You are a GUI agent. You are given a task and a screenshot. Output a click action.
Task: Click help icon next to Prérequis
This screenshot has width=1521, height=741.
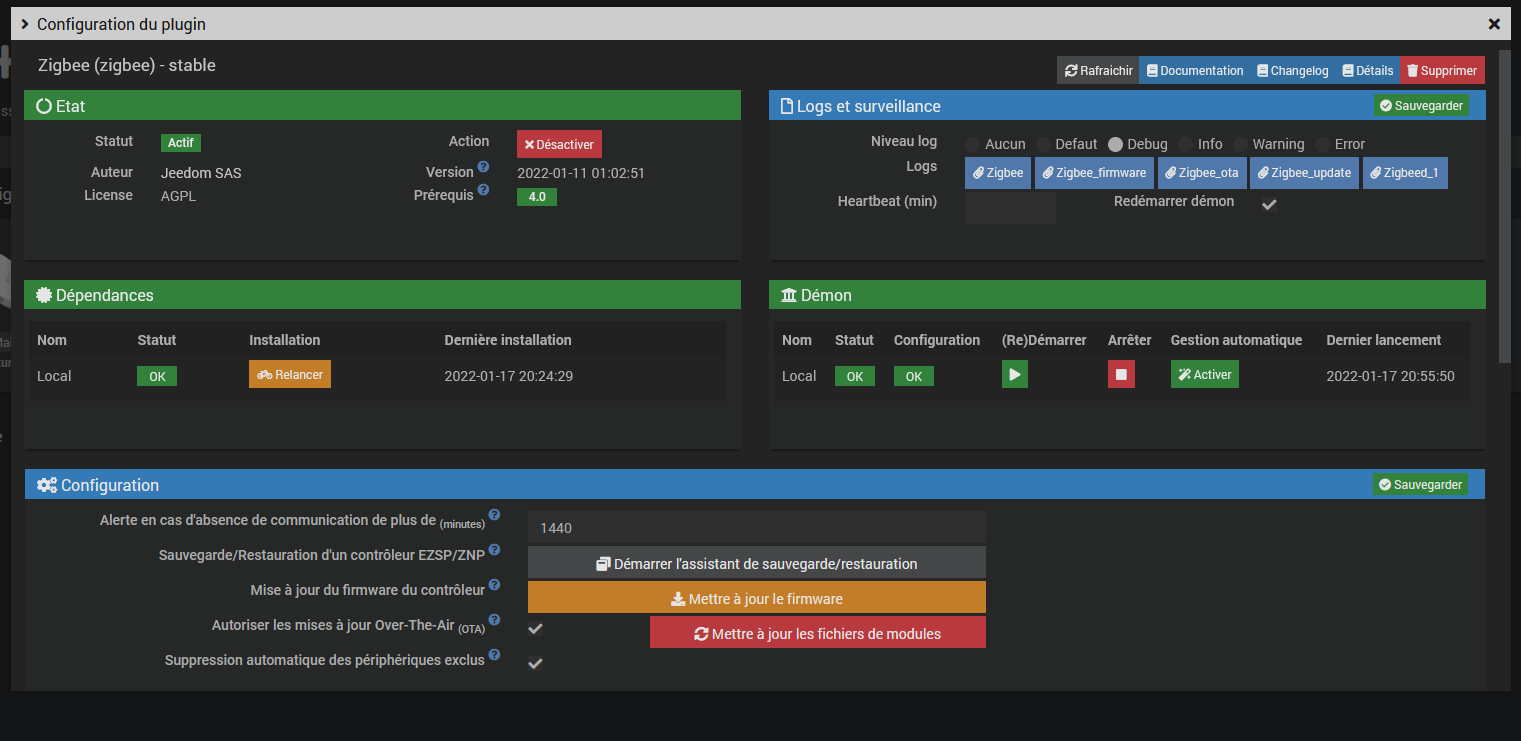pyautogui.click(x=483, y=190)
